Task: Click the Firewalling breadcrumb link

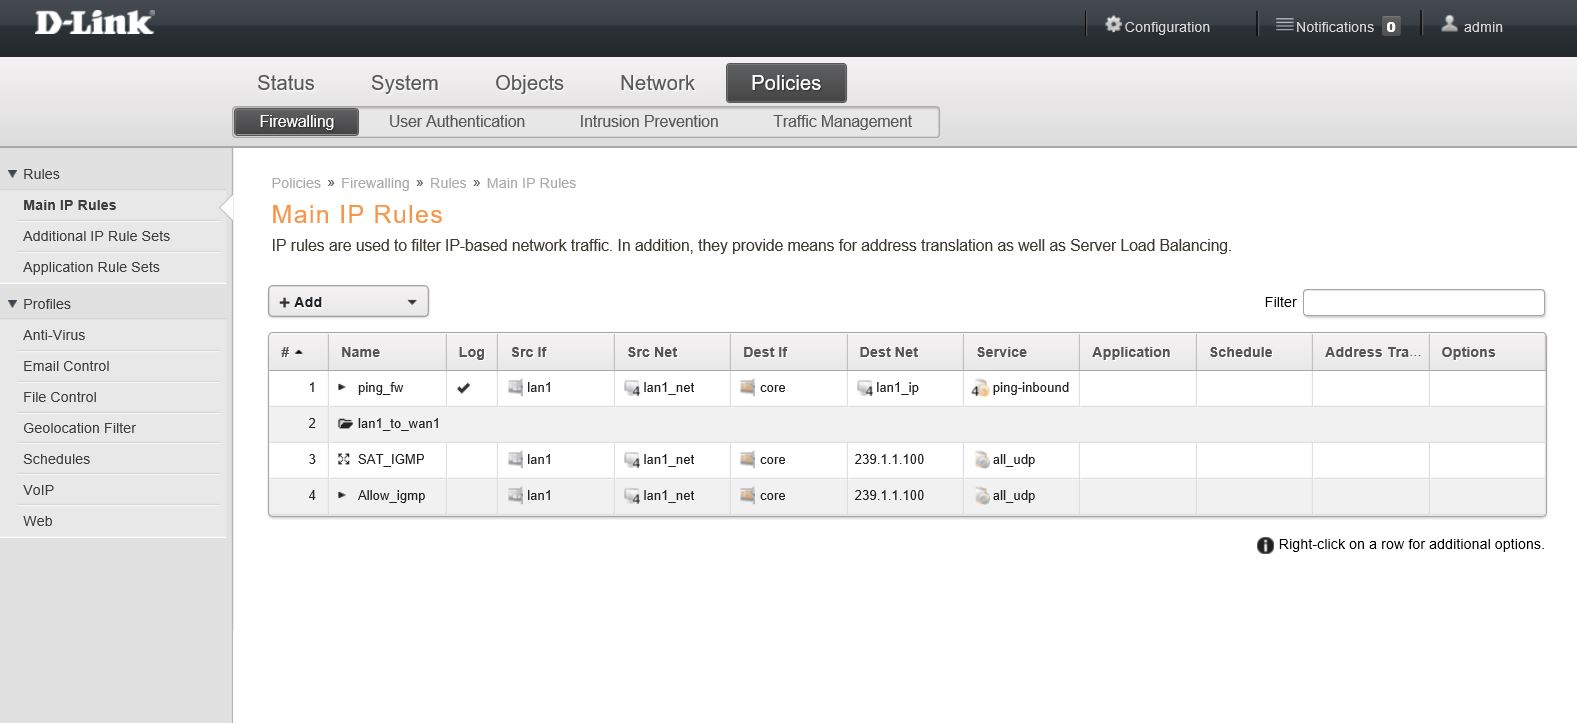Action: tap(375, 183)
